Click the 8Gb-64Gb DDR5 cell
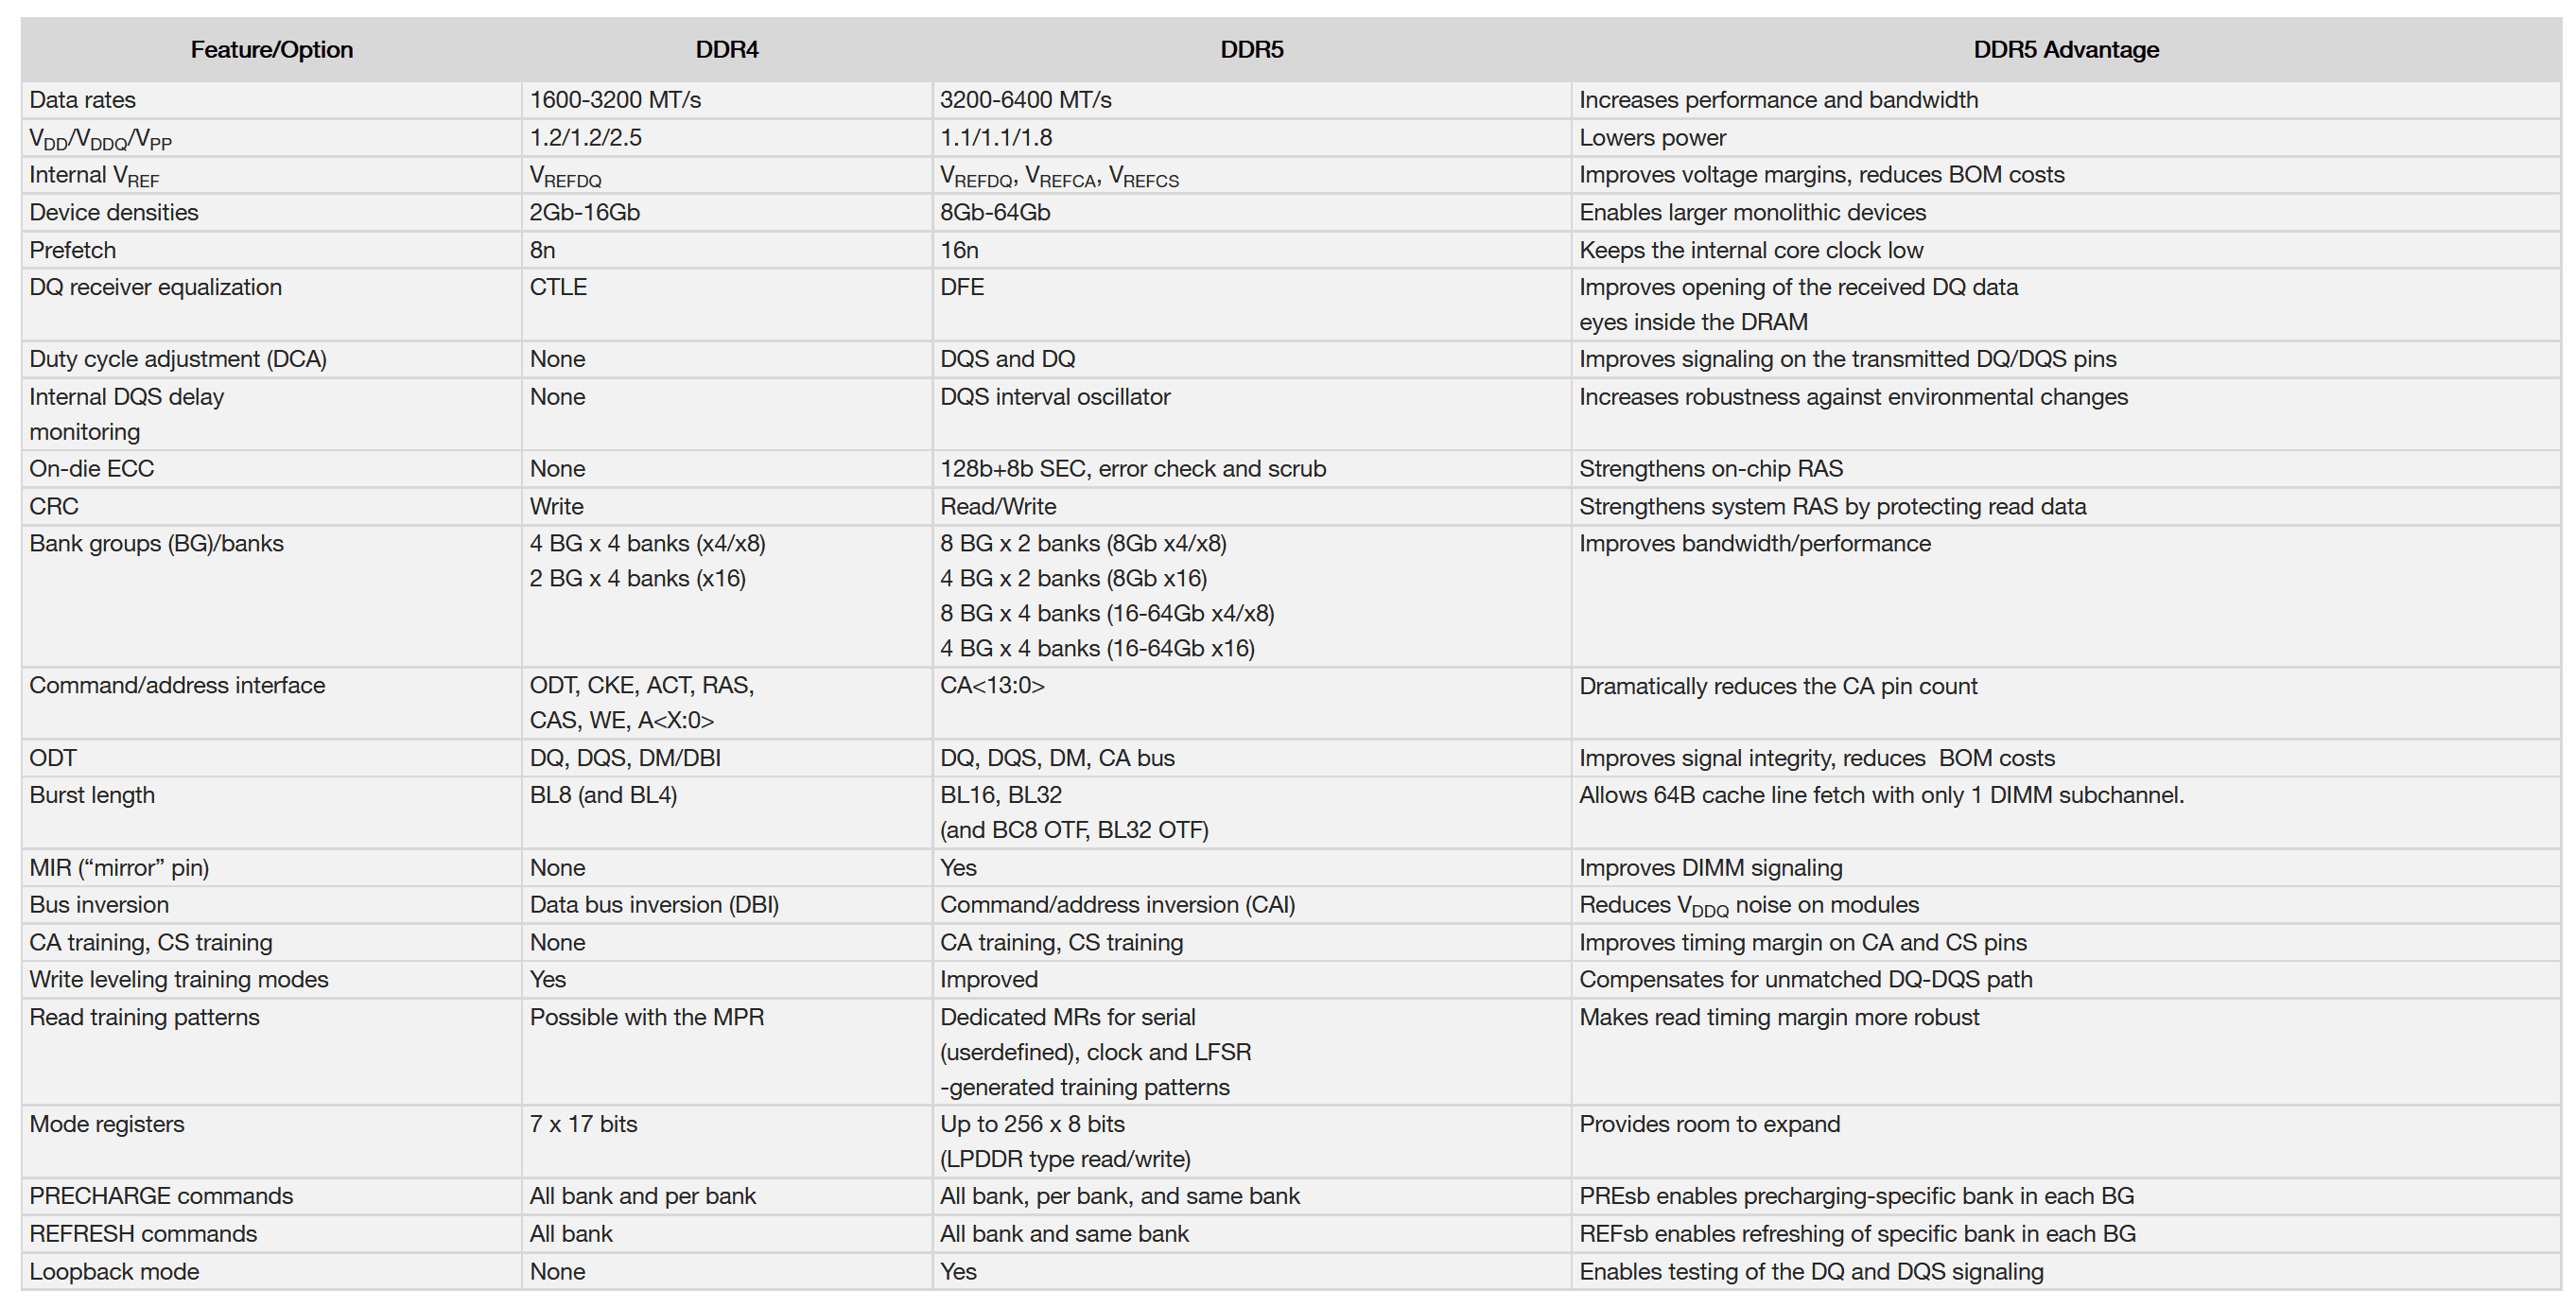Screen dimensions: 2576x1308 pyautogui.click(x=995, y=212)
